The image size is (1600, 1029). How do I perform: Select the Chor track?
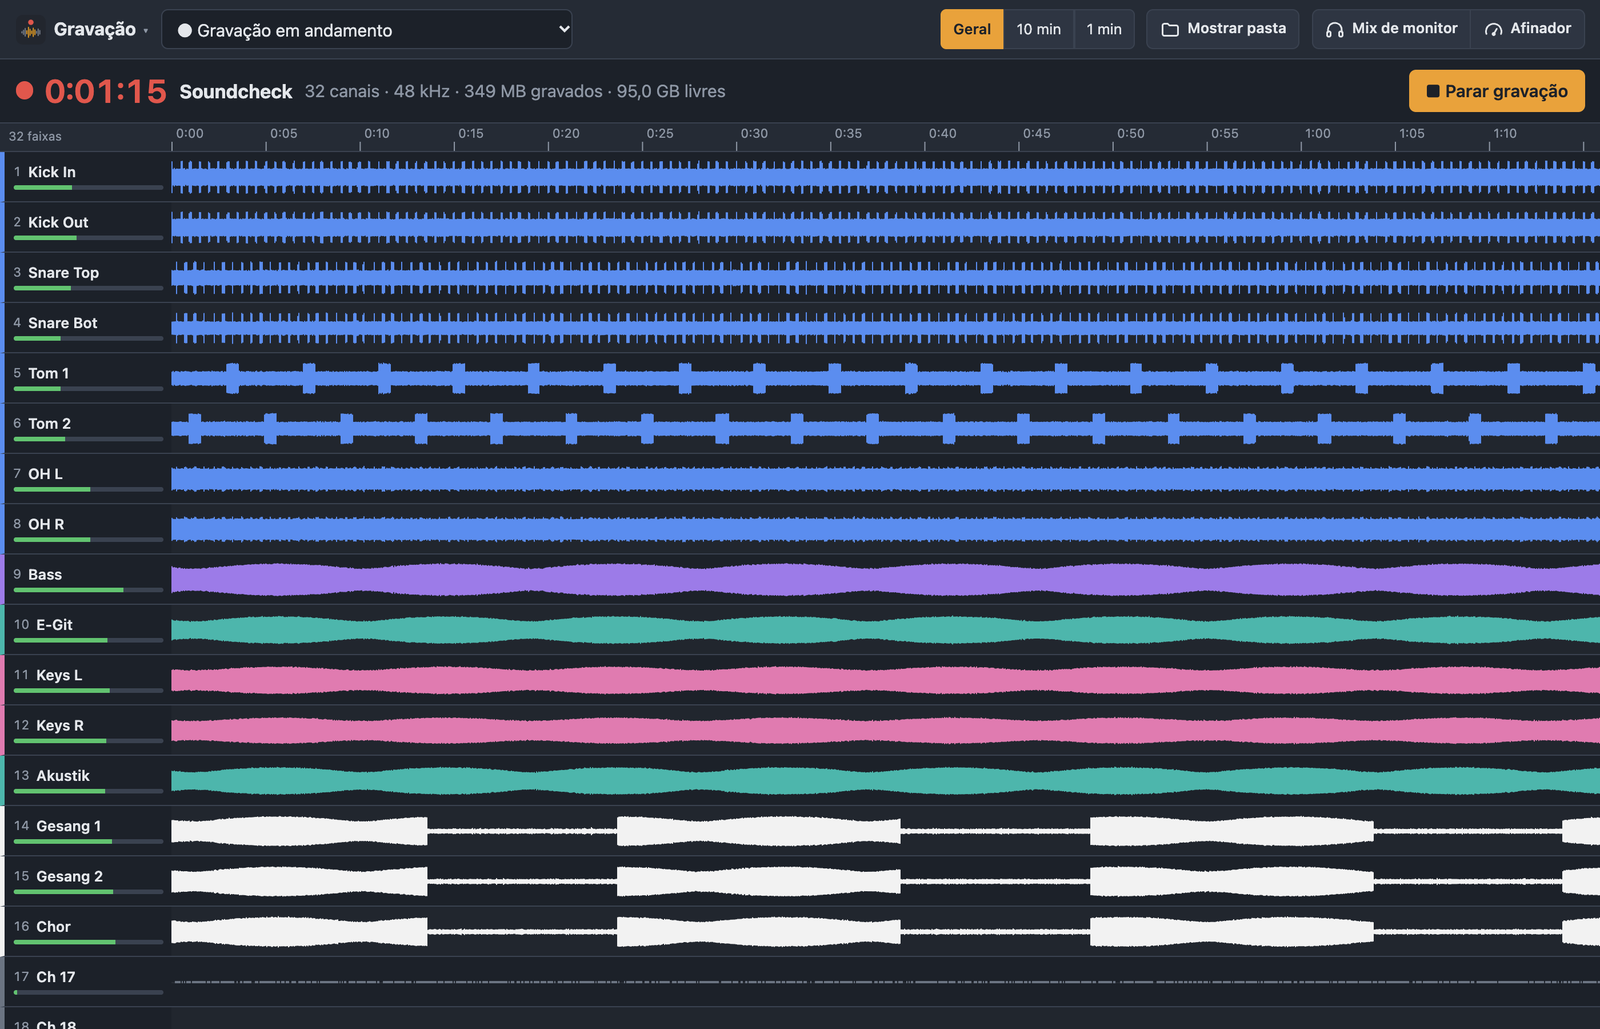(86, 932)
